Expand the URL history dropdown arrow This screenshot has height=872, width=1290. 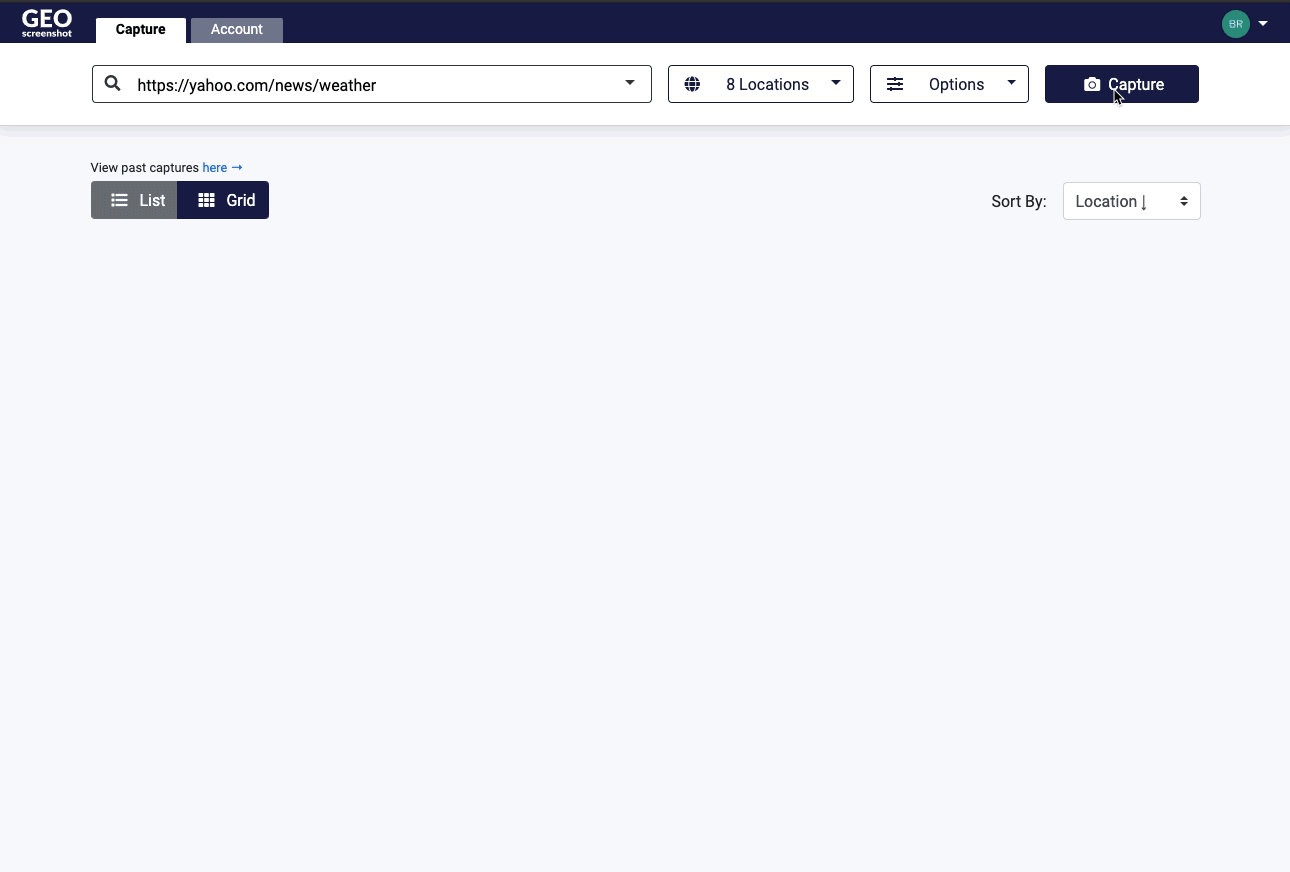(630, 84)
